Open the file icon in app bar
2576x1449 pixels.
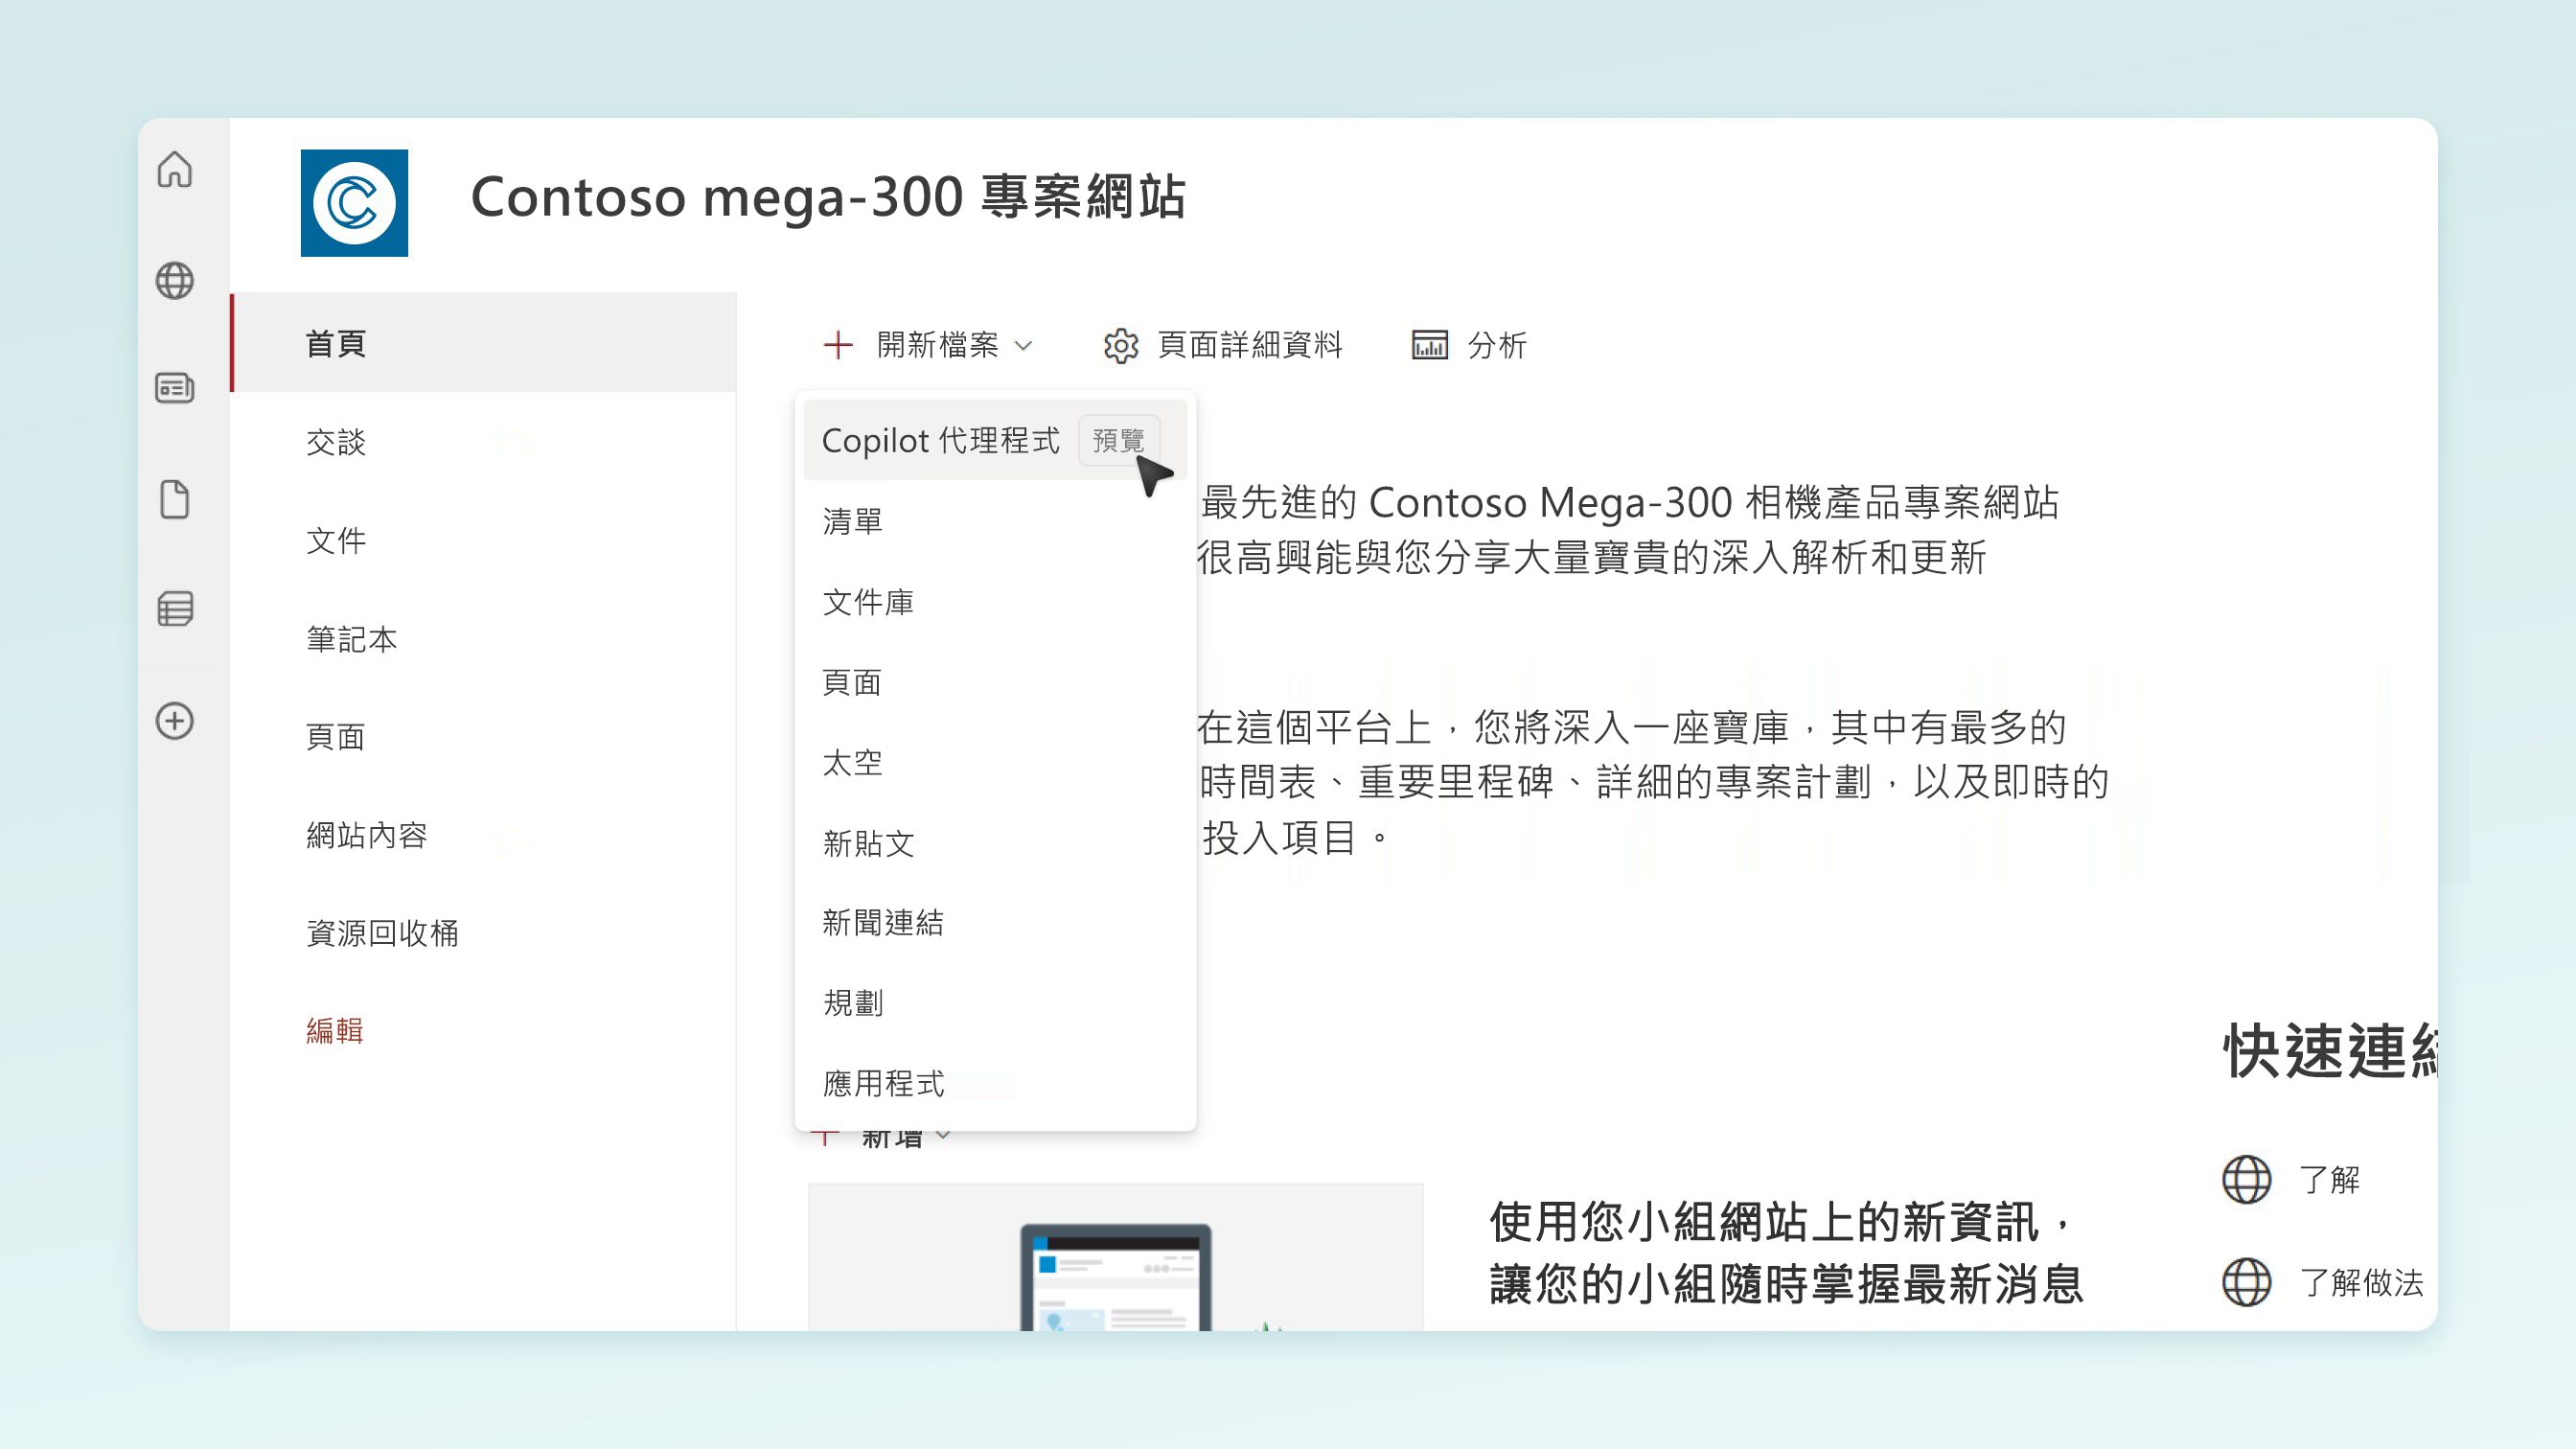175,499
